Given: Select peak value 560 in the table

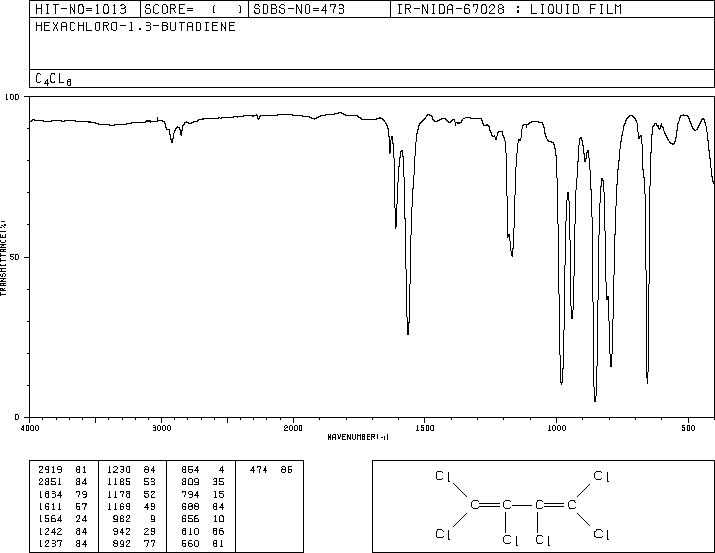Looking at the screenshot, I should (190, 543).
